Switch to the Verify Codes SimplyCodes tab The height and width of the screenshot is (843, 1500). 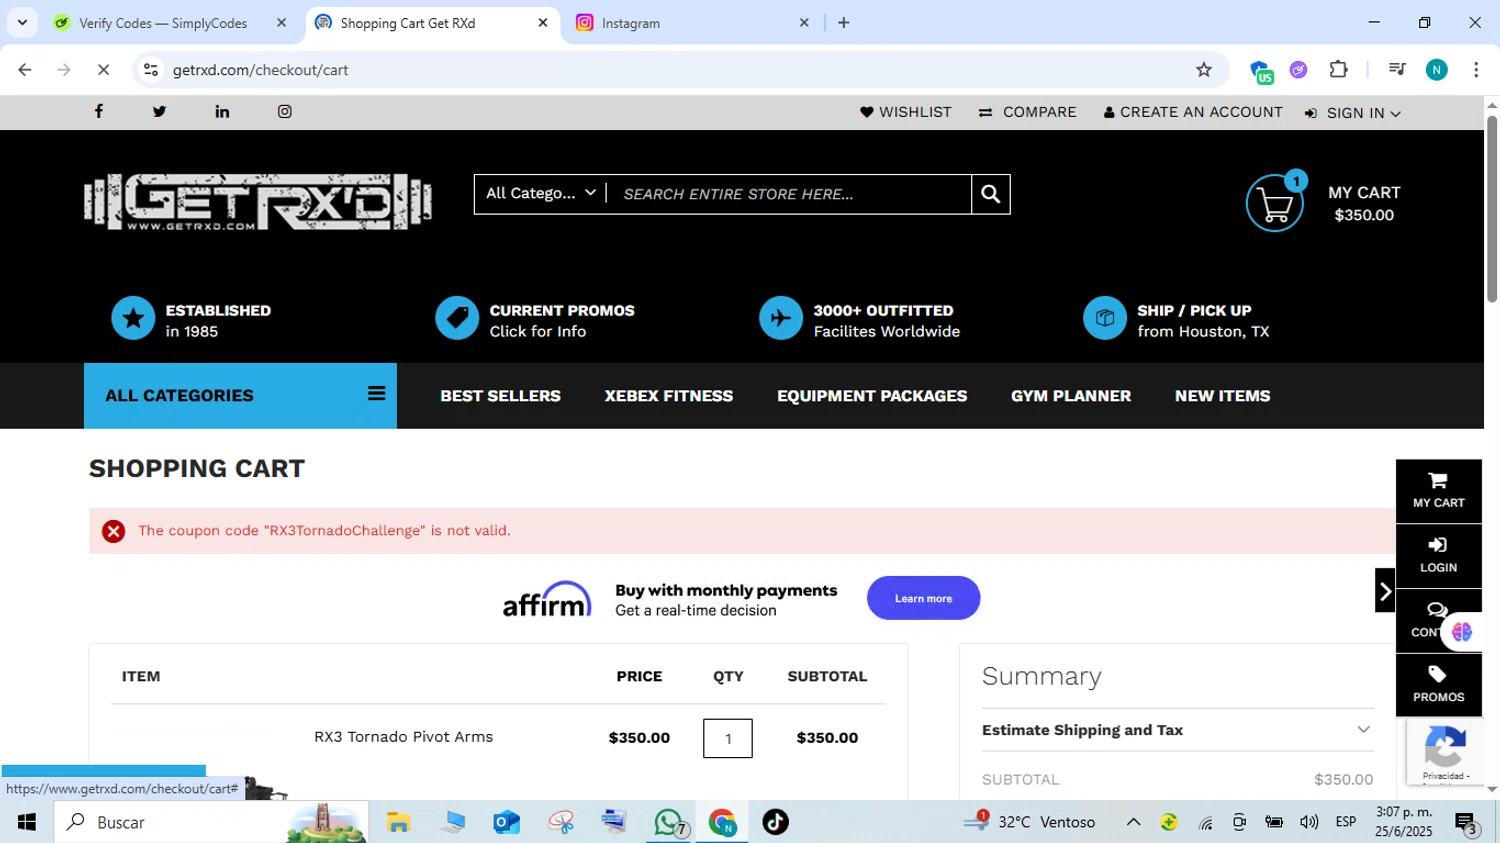coord(170,23)
